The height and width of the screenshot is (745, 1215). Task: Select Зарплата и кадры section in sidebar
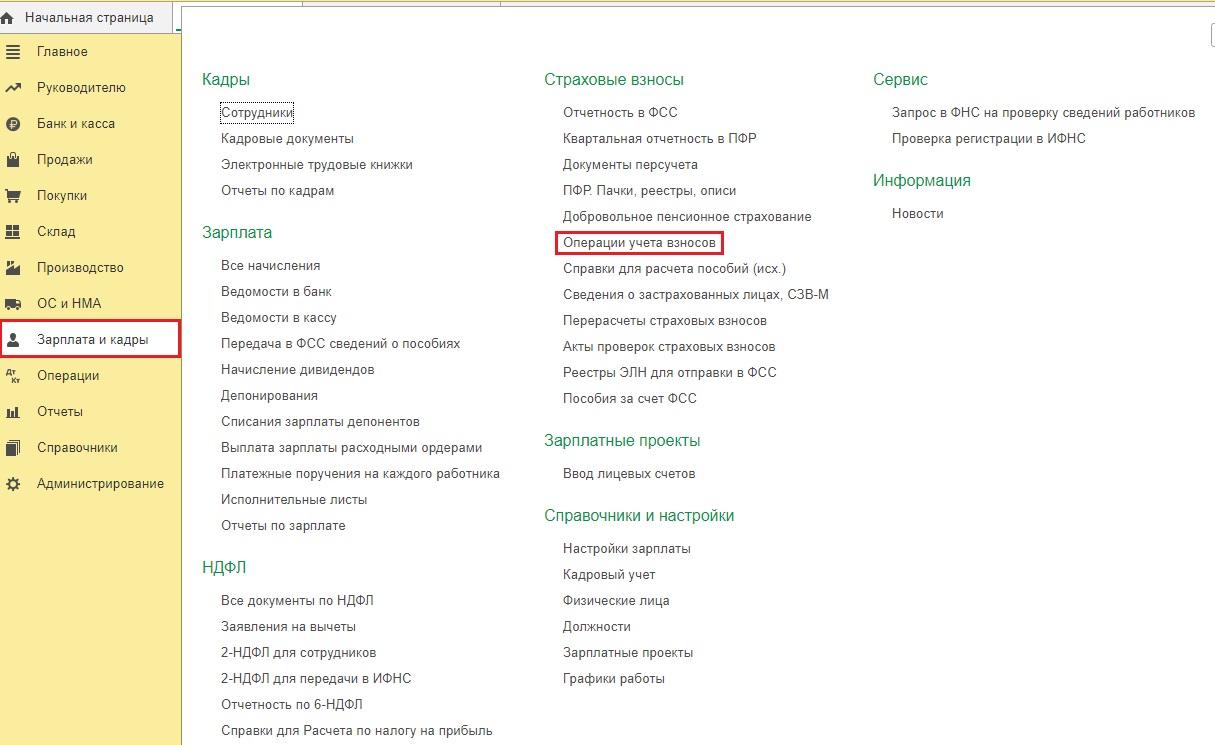92,340
